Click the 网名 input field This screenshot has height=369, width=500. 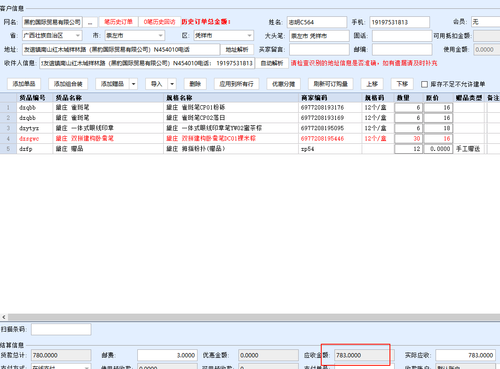(52, 22)
